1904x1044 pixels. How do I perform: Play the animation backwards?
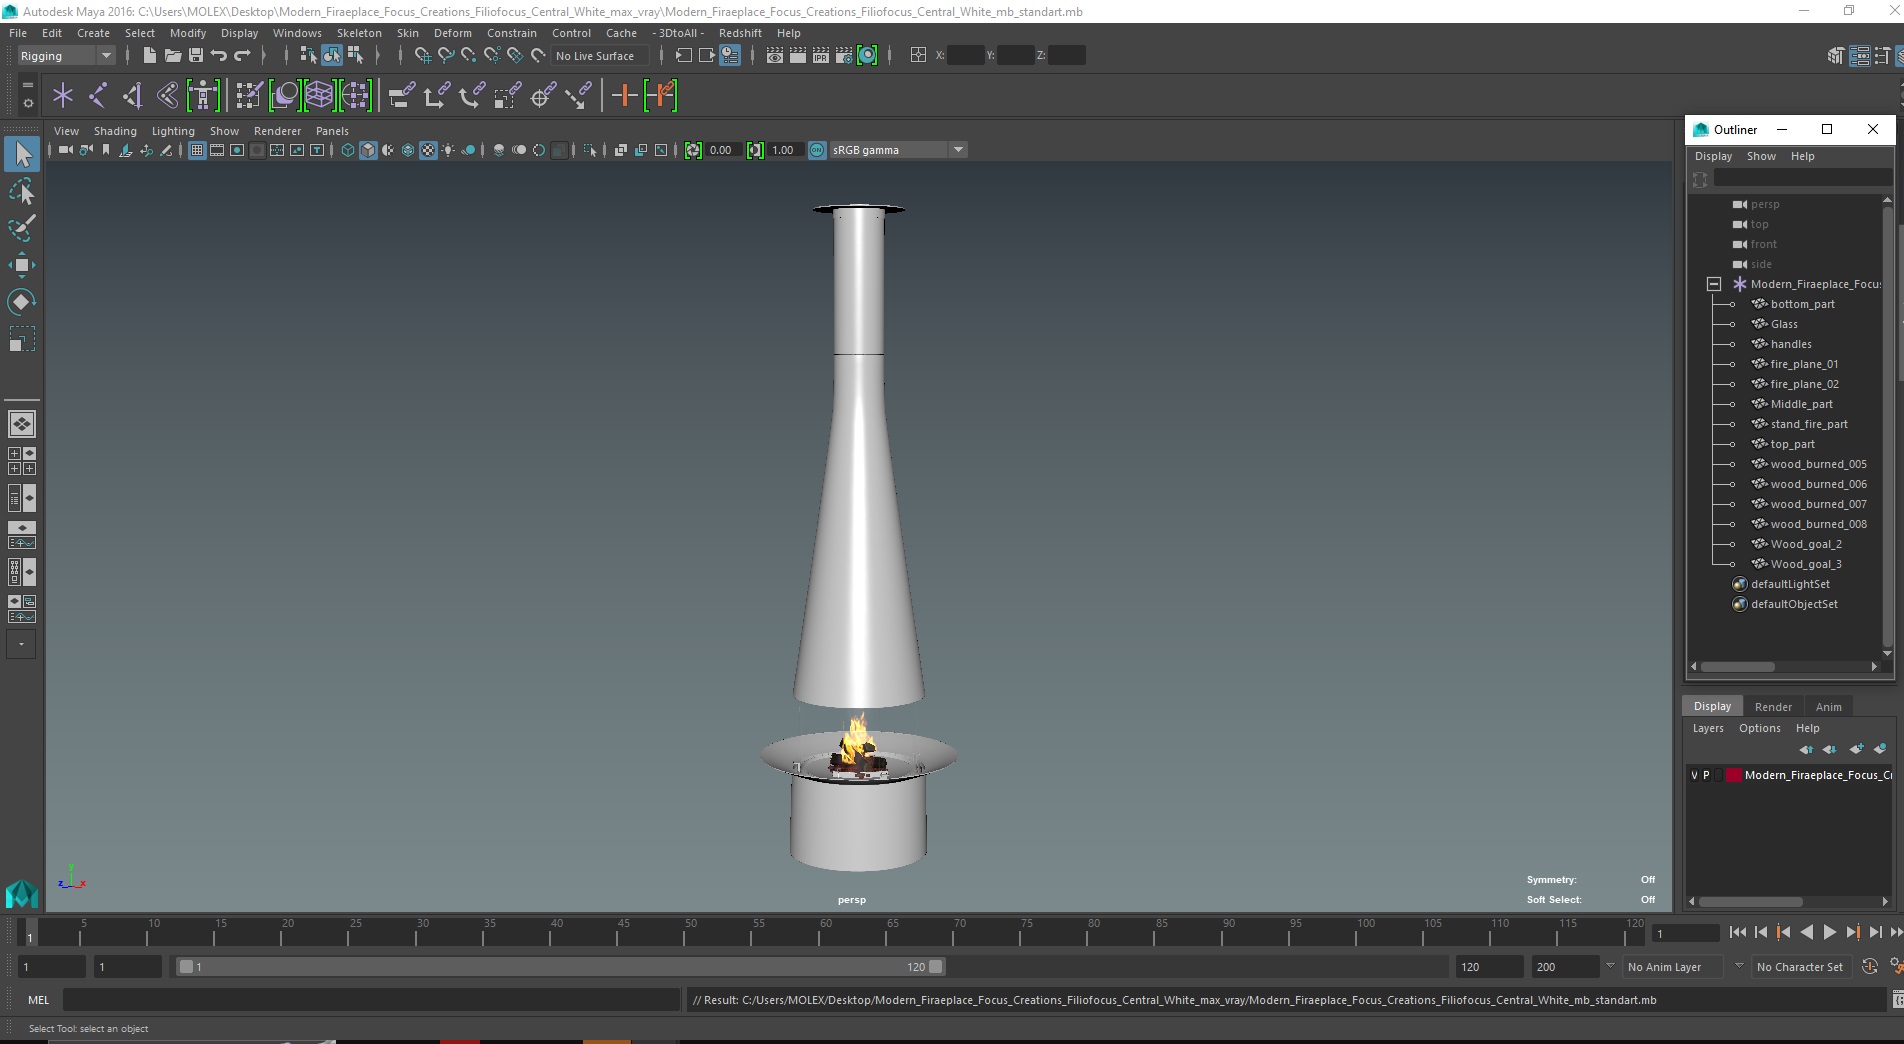click(x=1806, y=932)
